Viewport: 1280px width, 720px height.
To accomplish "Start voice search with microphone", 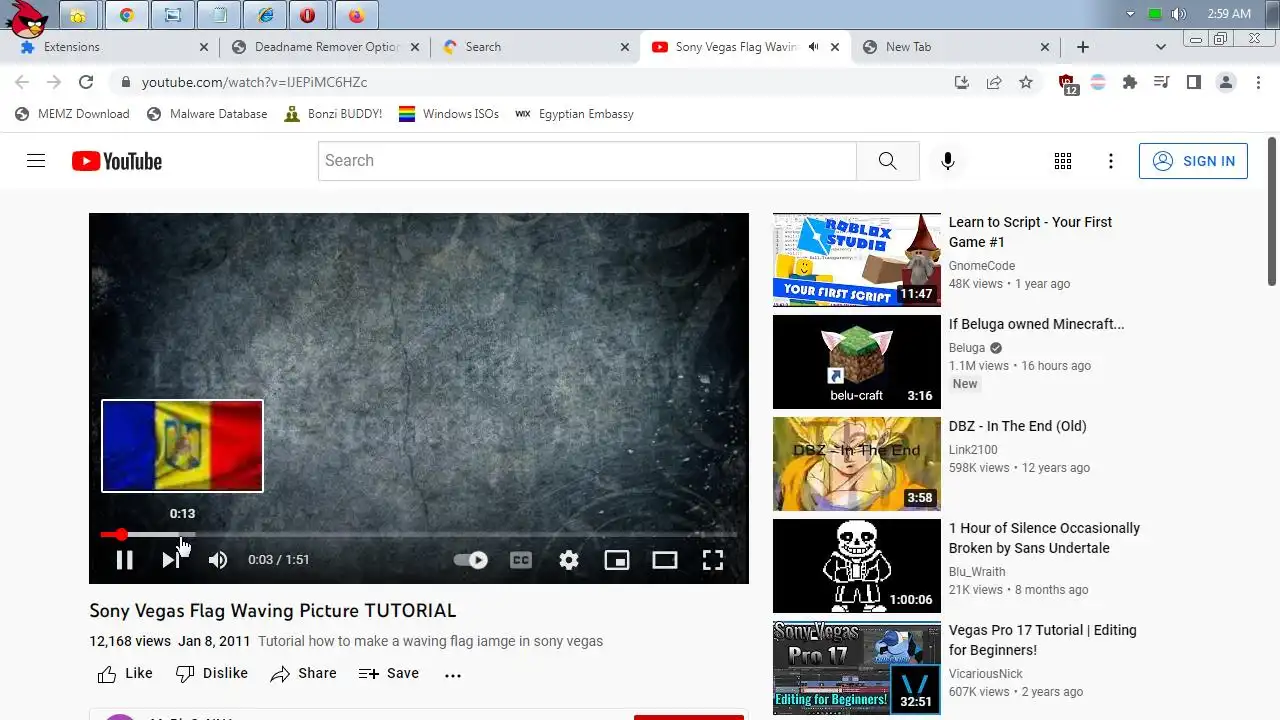I will point(948,161).
